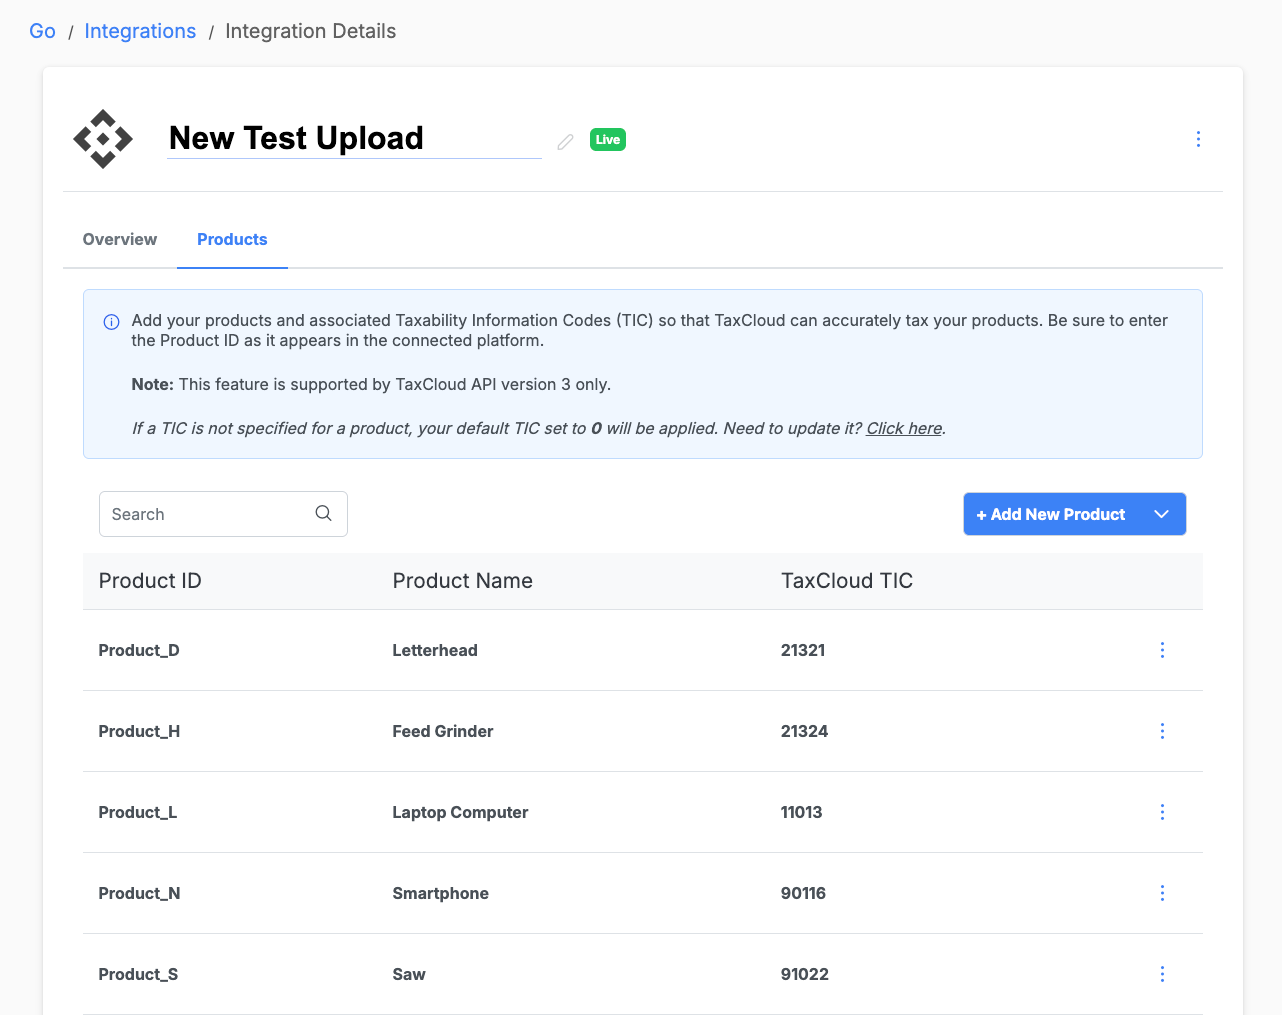Click the integration logo icon

click(103, 139)
